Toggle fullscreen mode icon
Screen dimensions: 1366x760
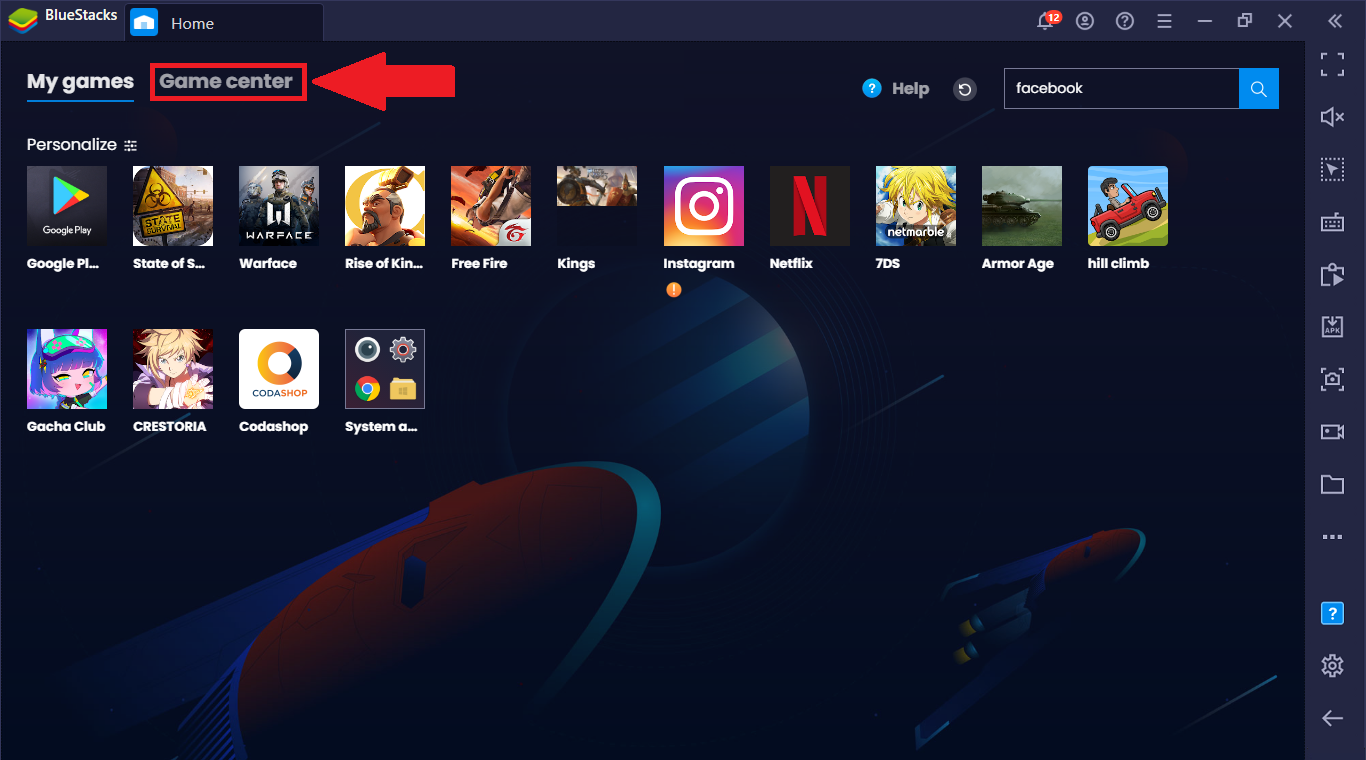[1332, 65]
